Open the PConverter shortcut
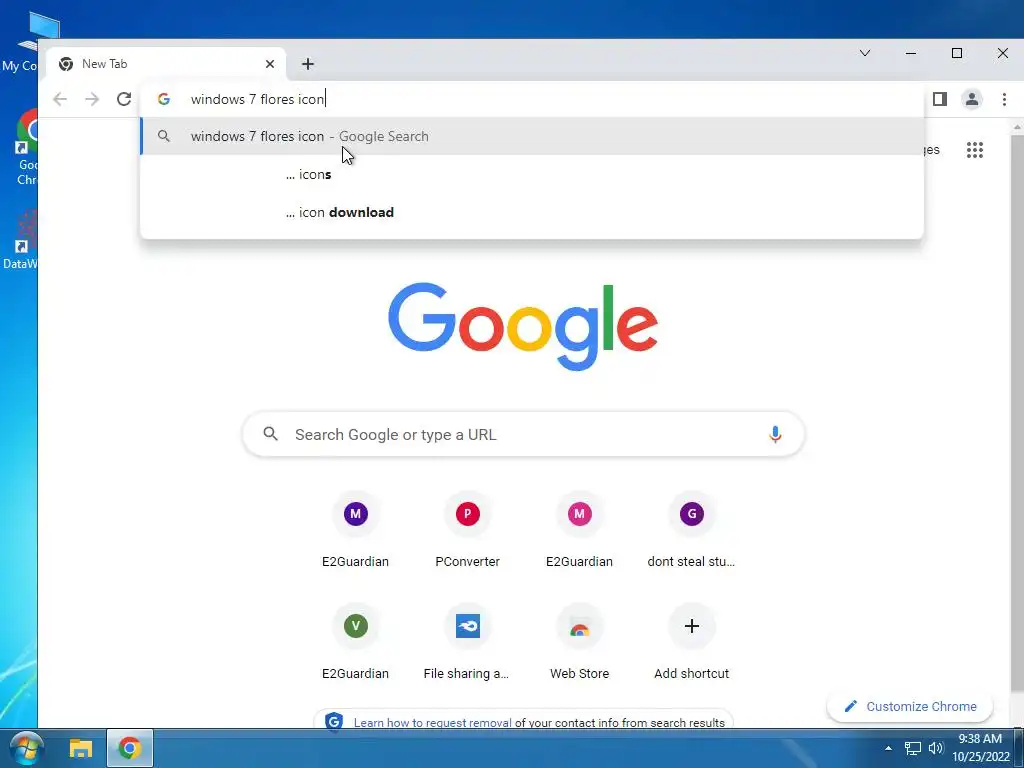 click(468, 531)
